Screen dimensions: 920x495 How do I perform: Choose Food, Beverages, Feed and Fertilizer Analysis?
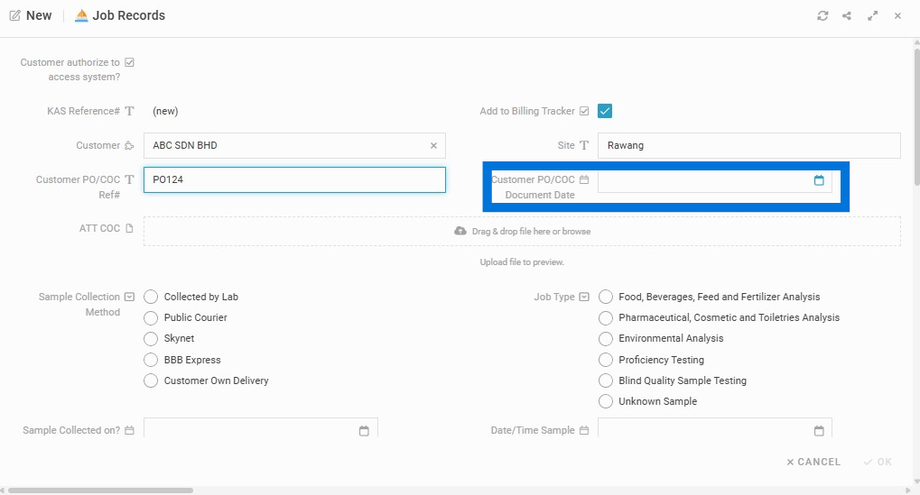click(x=606, y=297)
